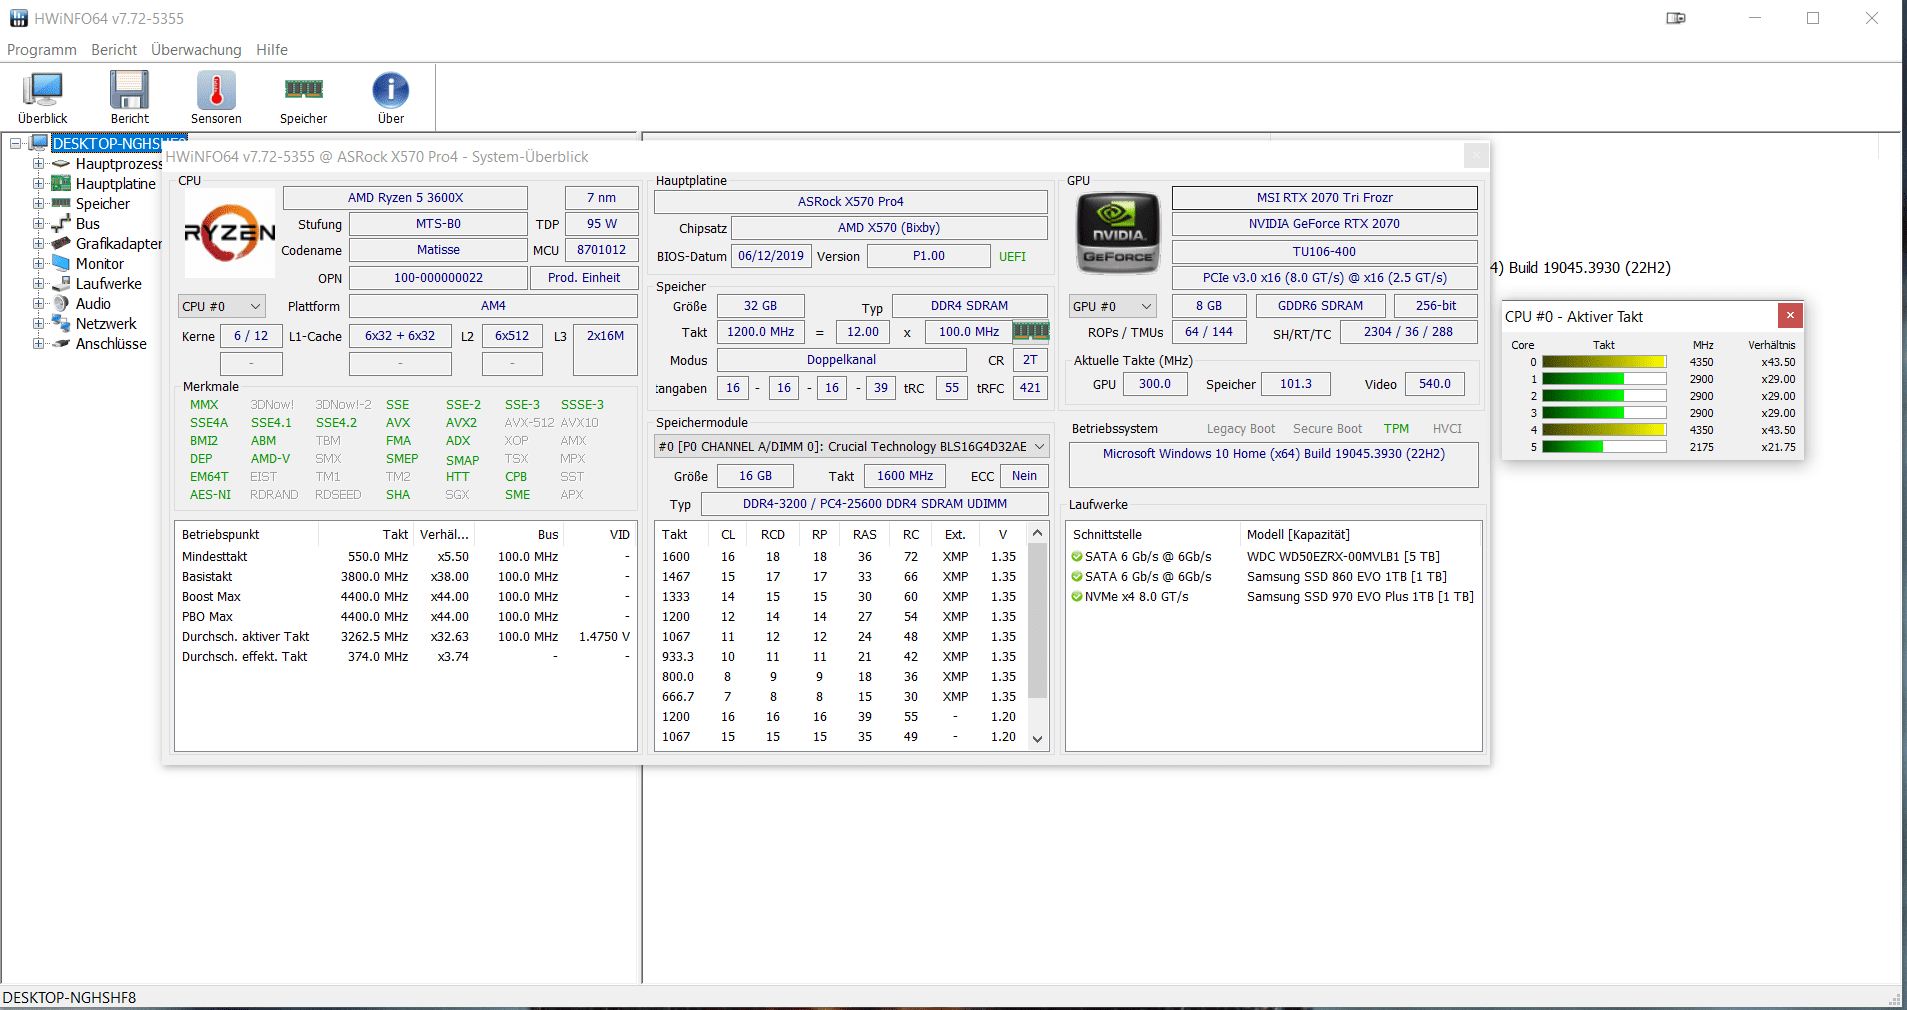Click the Secure Boot label

click(x=1327, y=429)
